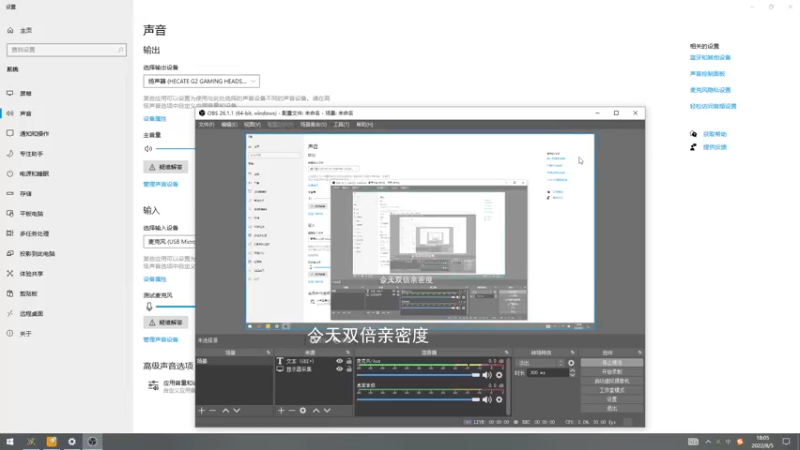Move the selected source down
Screen dimensions: 800x450
pos(327,411)
